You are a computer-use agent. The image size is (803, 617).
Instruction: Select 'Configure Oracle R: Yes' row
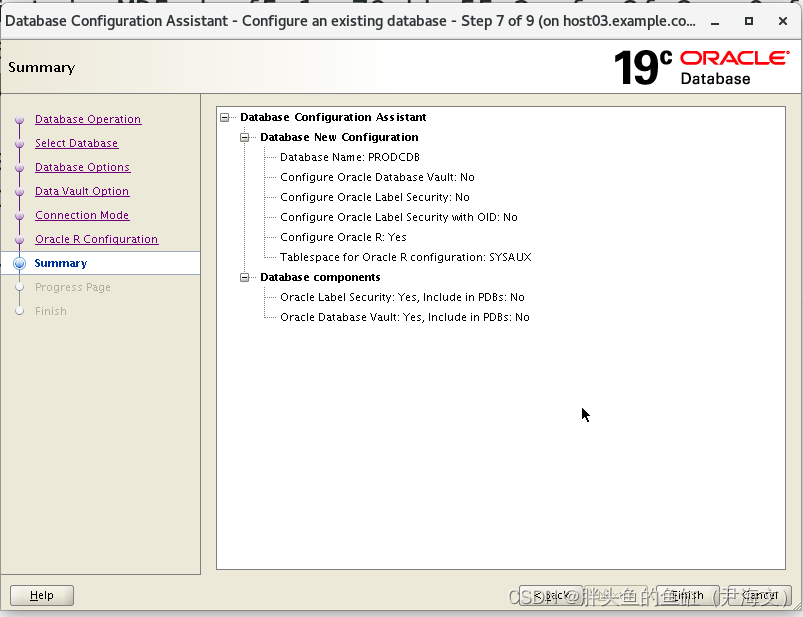(343, 237)
